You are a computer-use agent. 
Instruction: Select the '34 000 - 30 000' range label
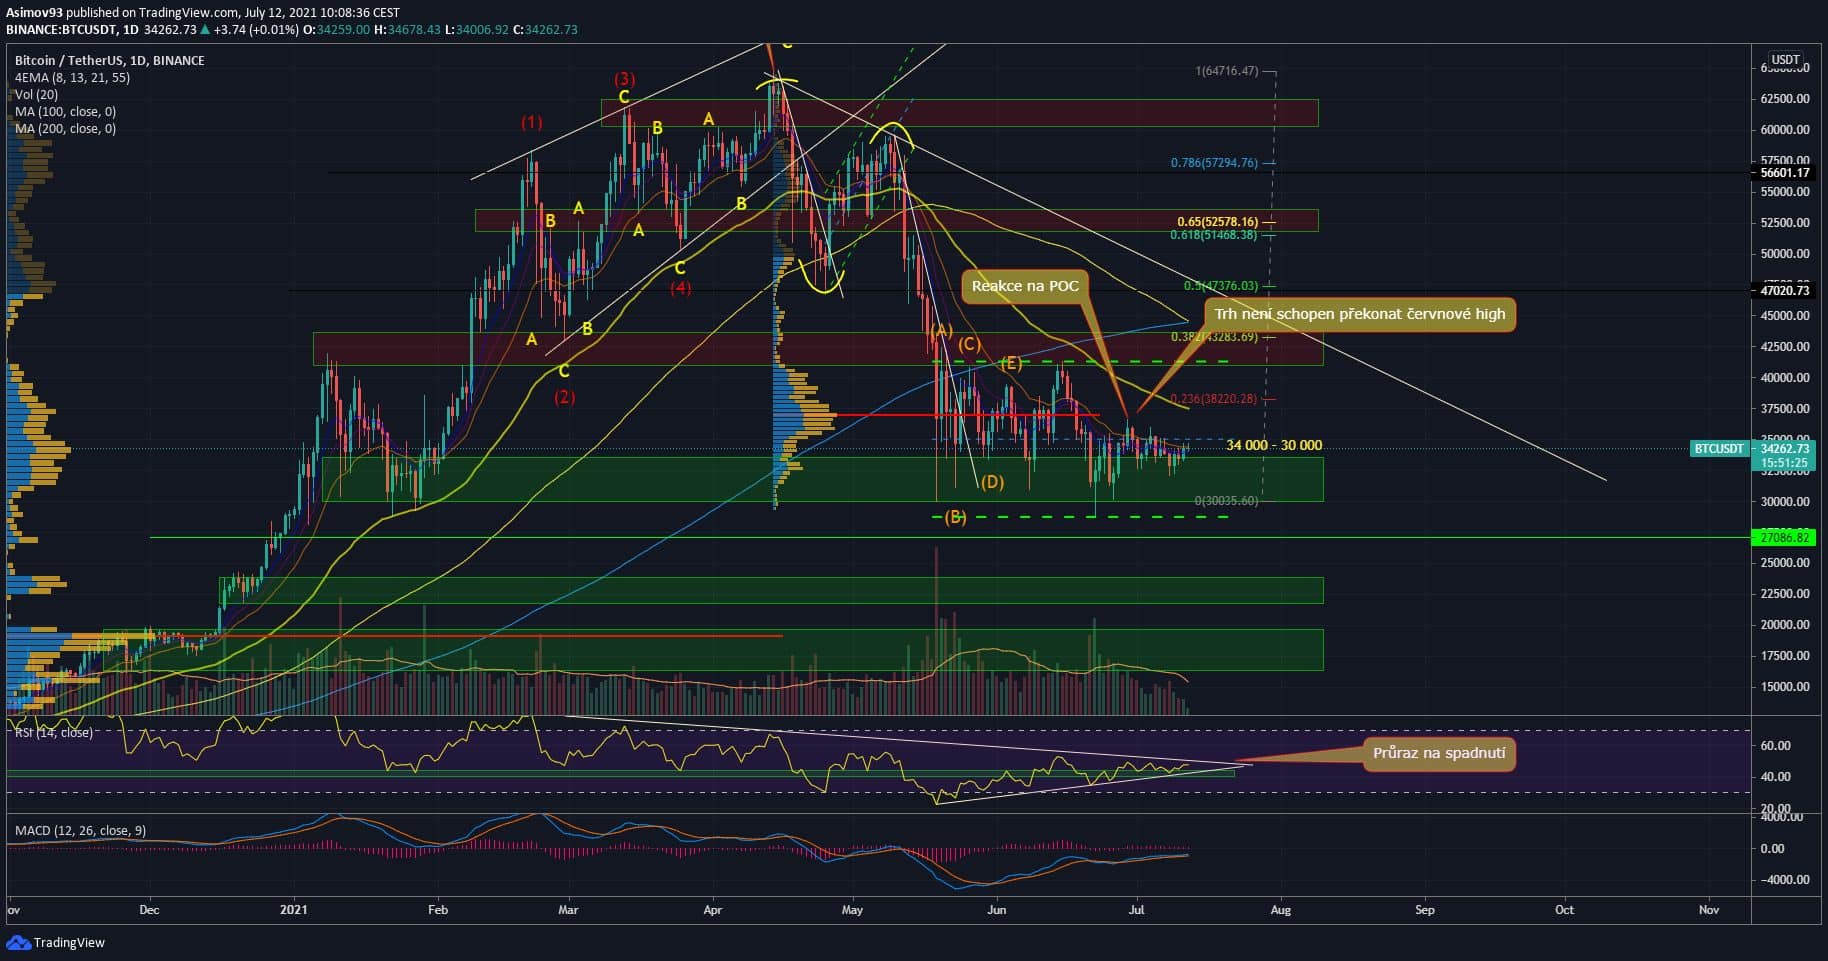pyautogui.click(x=1274, y=445)
